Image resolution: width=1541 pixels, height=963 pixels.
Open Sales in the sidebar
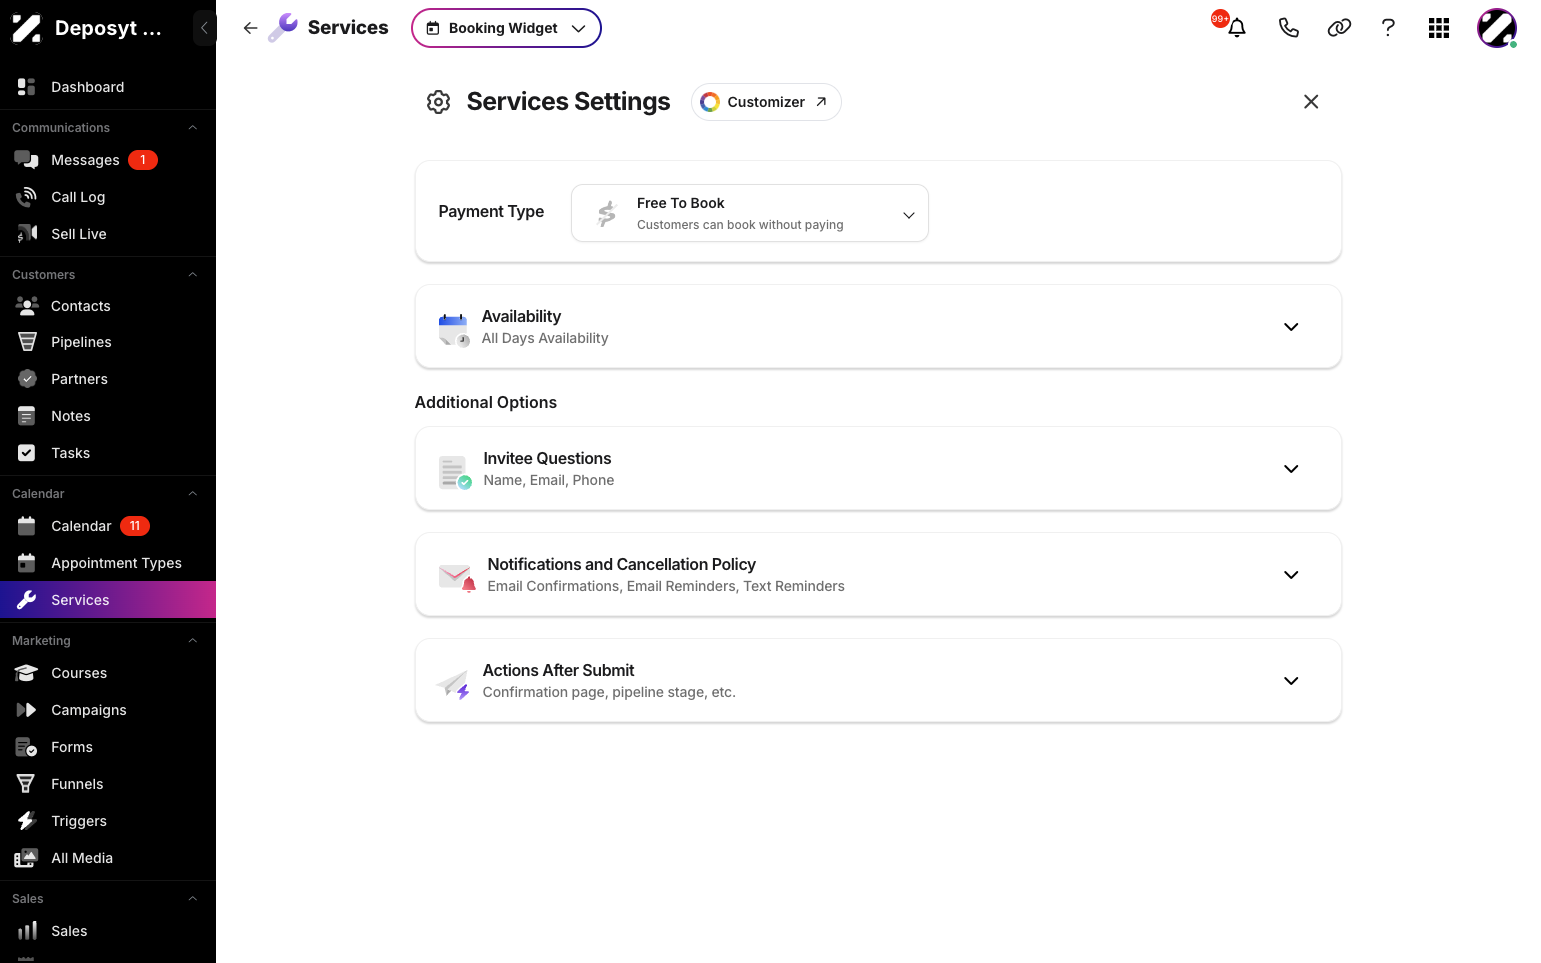point(108,931)
